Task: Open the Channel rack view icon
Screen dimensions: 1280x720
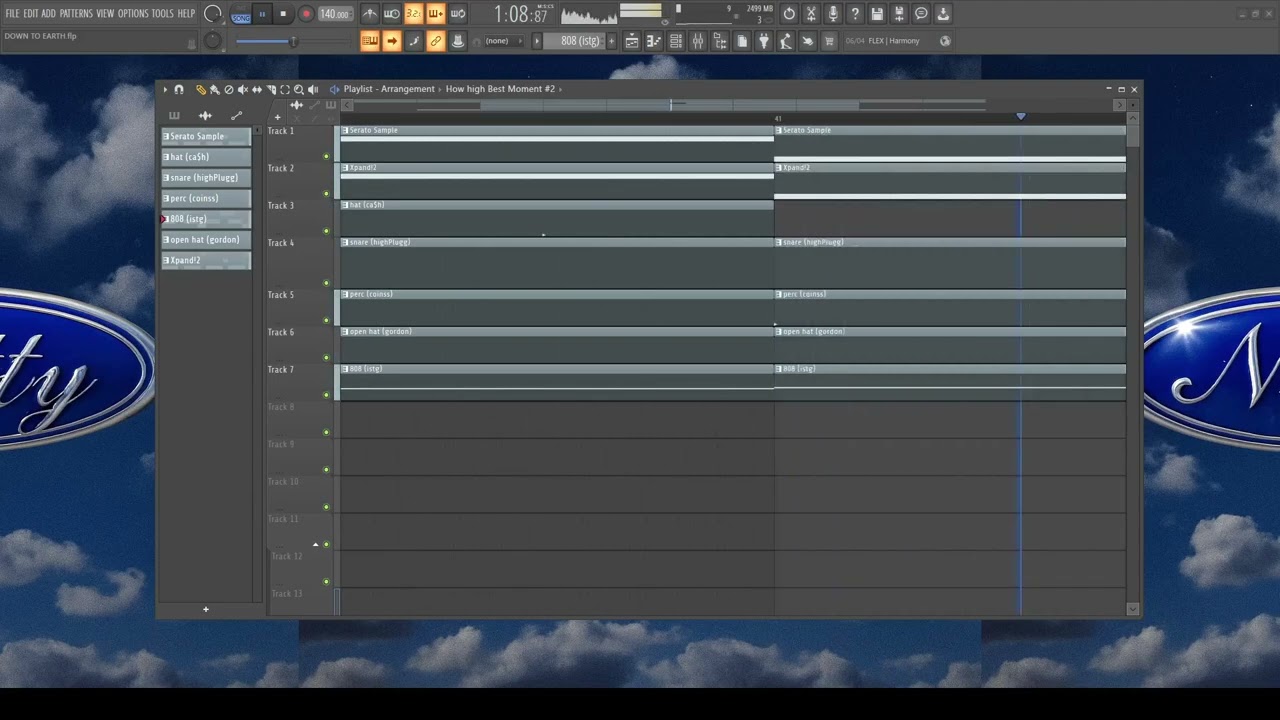Action: click(676, 41)
